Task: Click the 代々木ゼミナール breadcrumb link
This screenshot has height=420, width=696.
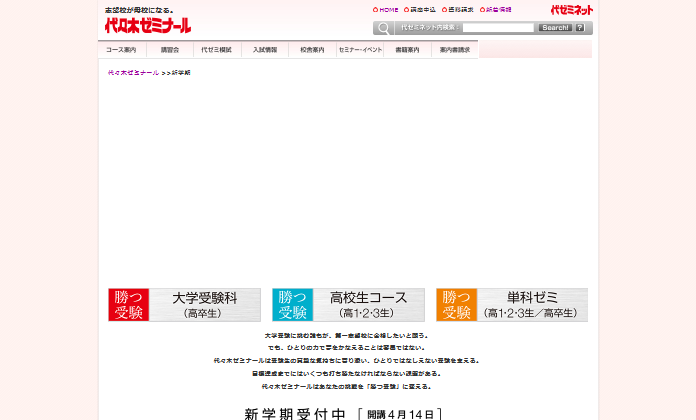Action: (x=133, y=72)
